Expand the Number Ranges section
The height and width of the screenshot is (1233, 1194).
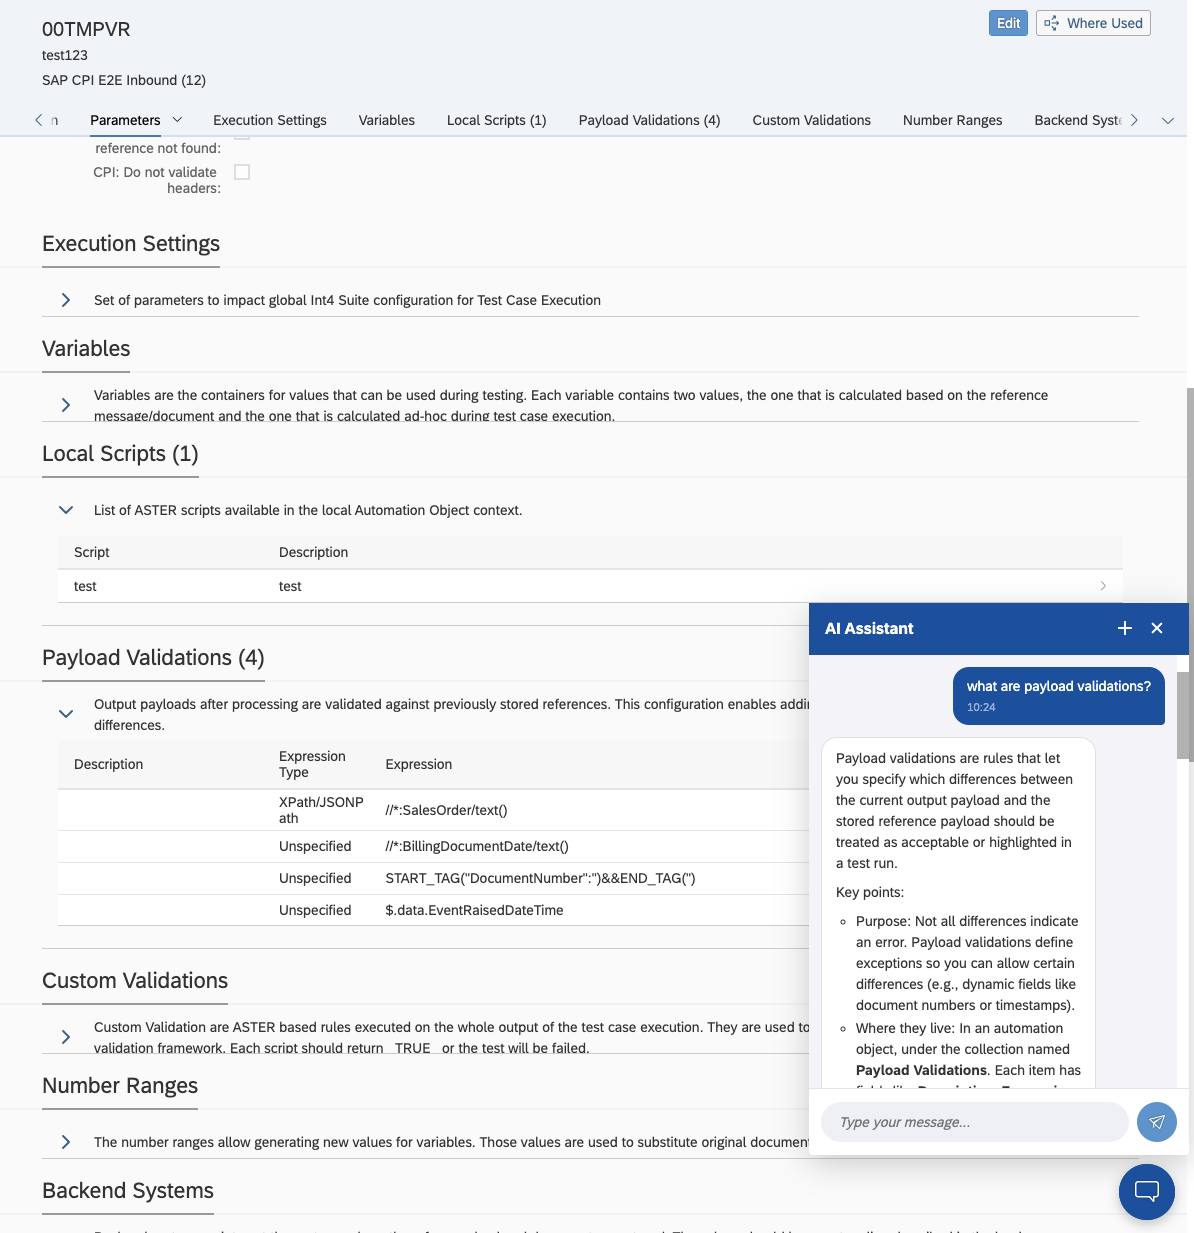coord(66,1142)
